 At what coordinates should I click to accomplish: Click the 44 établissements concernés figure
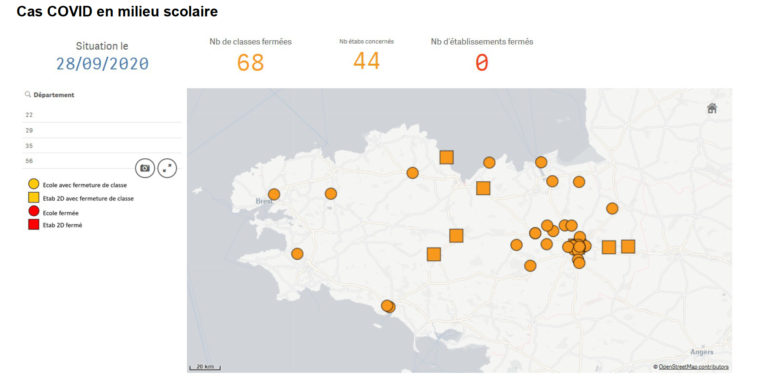click(x=366, y=61)
